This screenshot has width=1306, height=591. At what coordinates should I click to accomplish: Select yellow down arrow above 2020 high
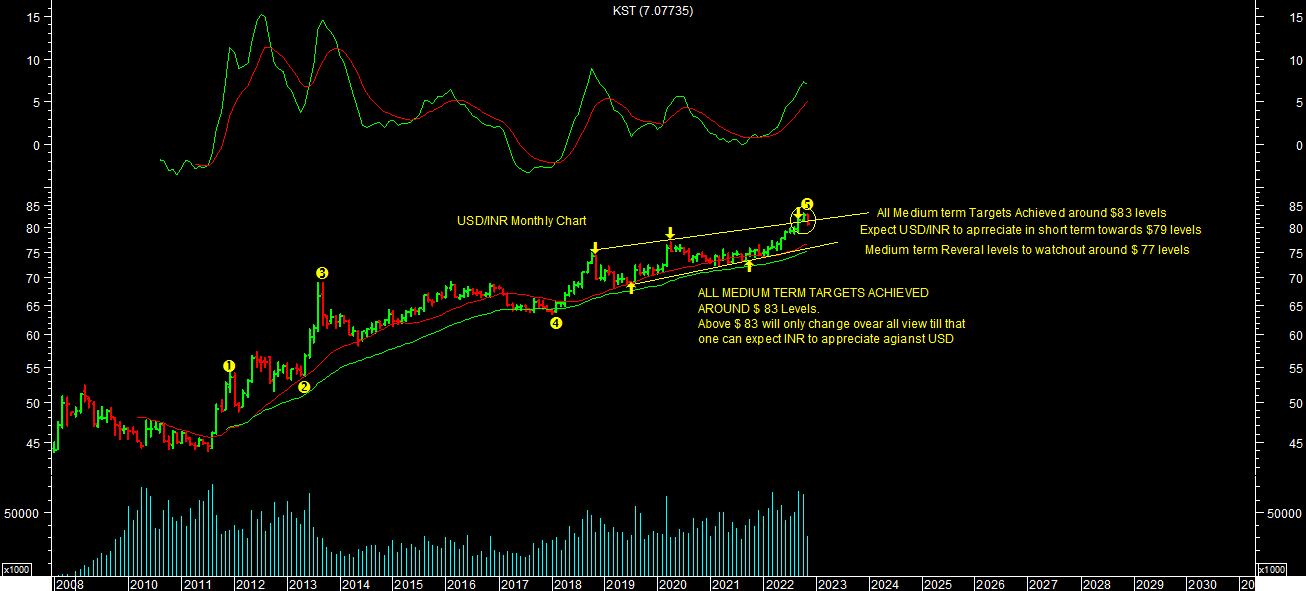(x=669, y=234)
